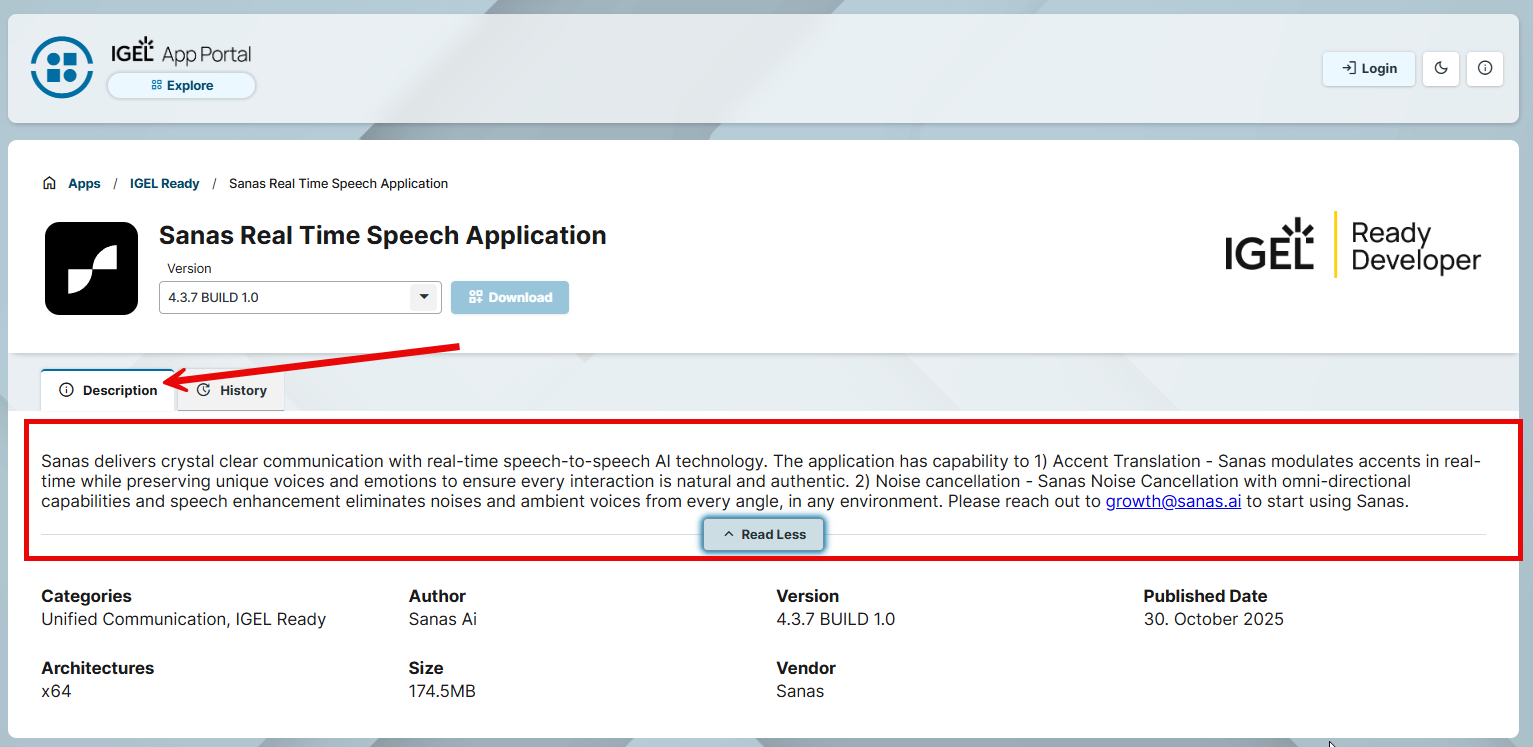Switch to the Description tab
The width and height of the screenshot is (1533, 747).
(108, 390)
